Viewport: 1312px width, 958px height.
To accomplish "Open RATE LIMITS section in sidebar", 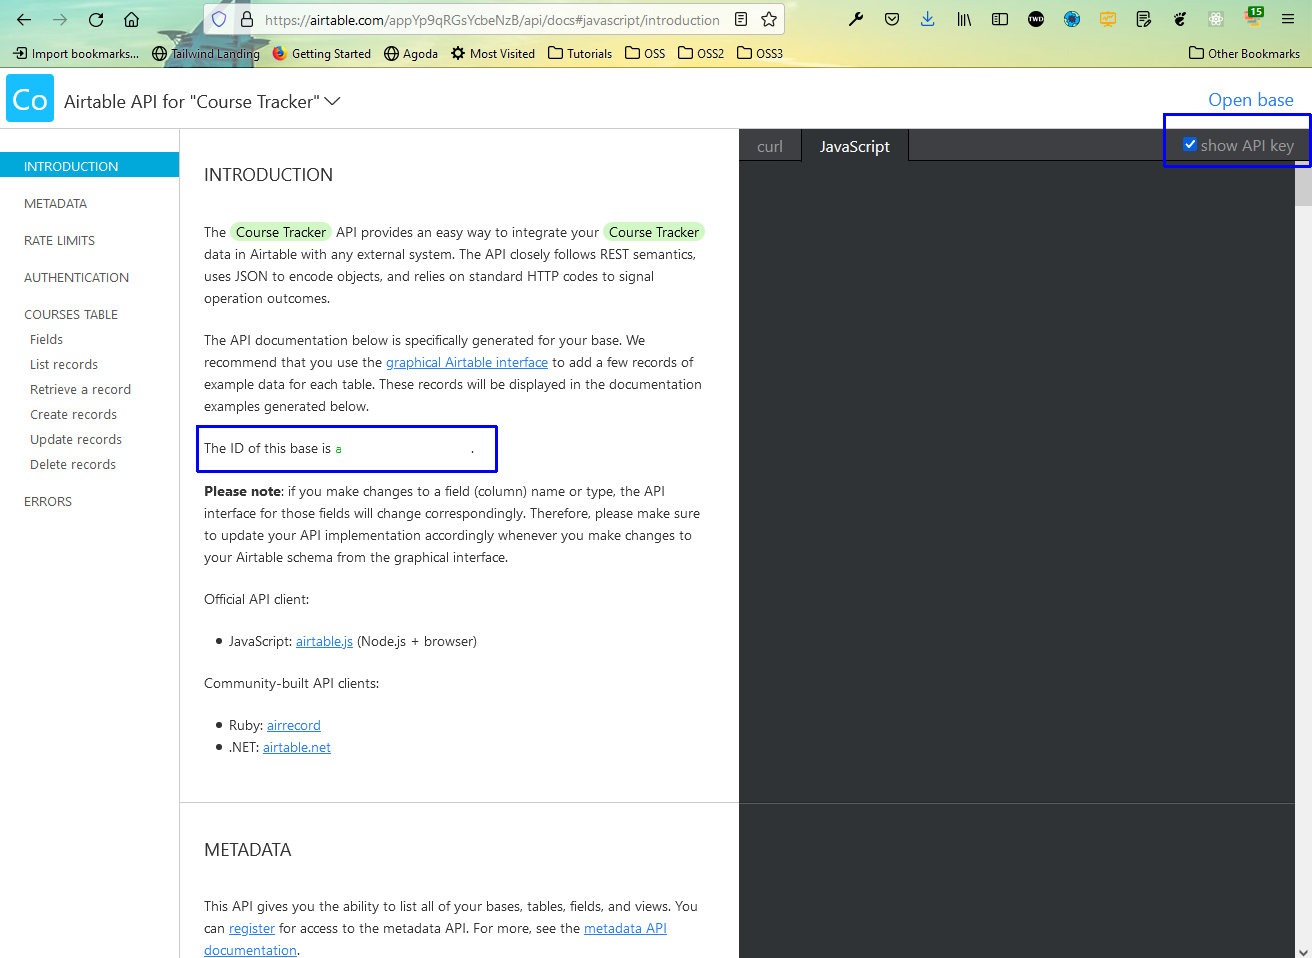I will [60, 240].
